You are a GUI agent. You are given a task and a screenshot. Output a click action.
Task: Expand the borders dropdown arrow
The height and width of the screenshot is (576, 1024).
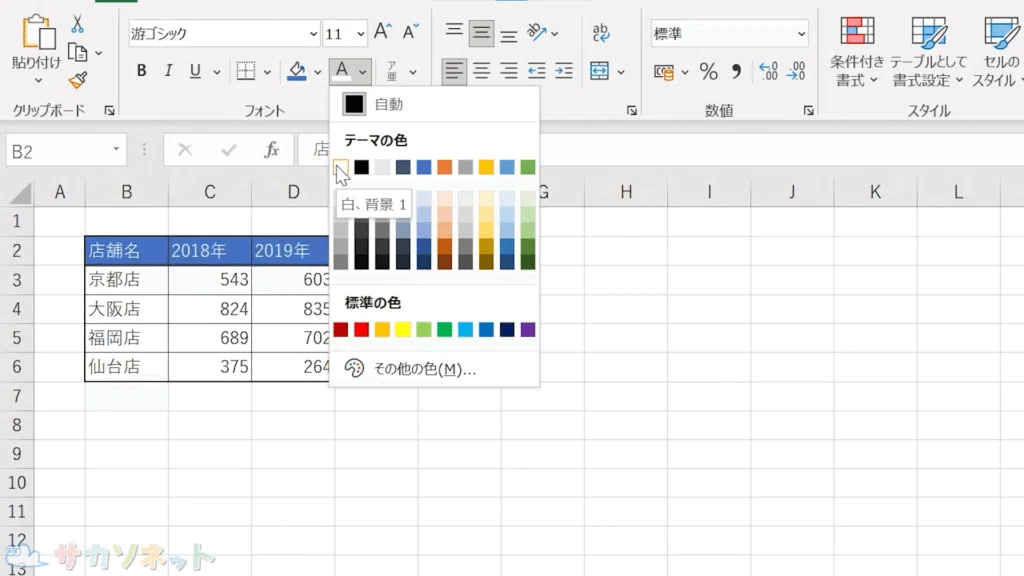(267, 72)
